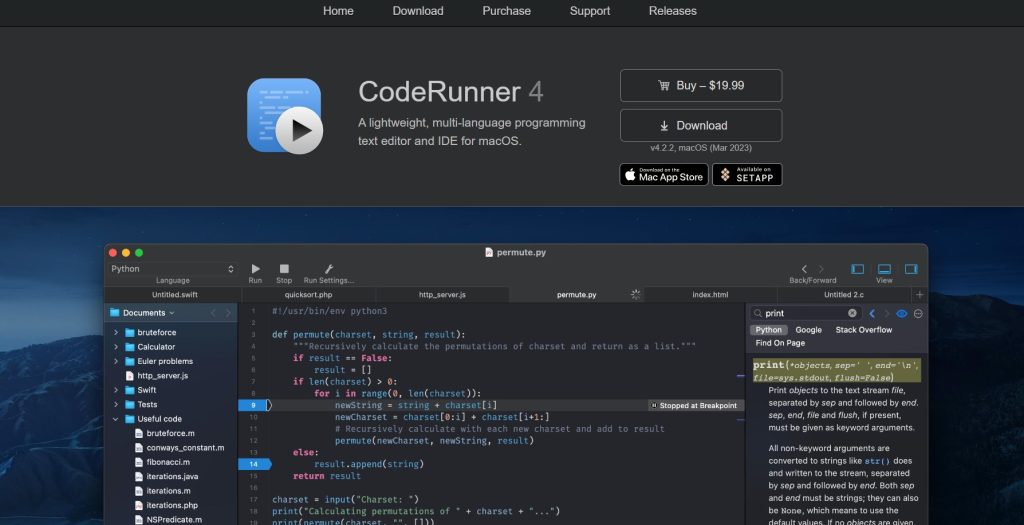Expand the Tests folder
The height and width of the screenshot is (525, 1024).
pos(116,404)
